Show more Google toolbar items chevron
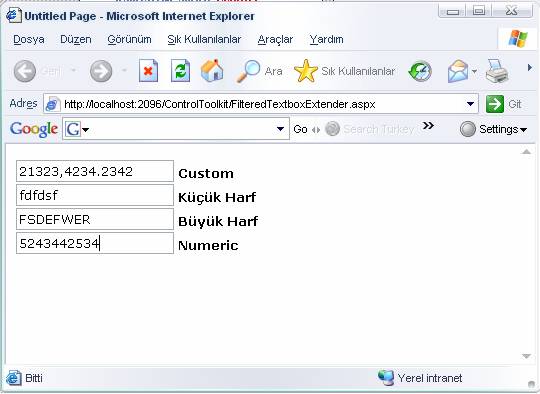Viewport: 540px width, 394px height. pos(428,125)
